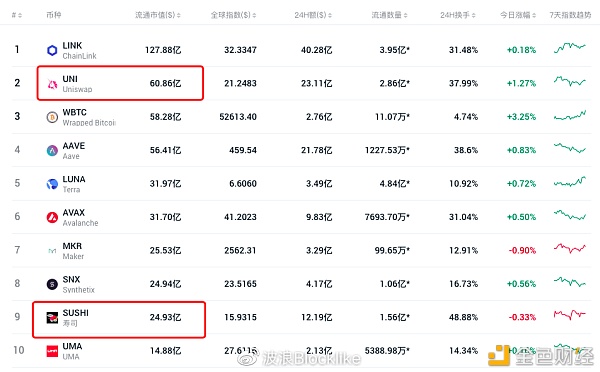Open the MKR Maker coin link

72,251
